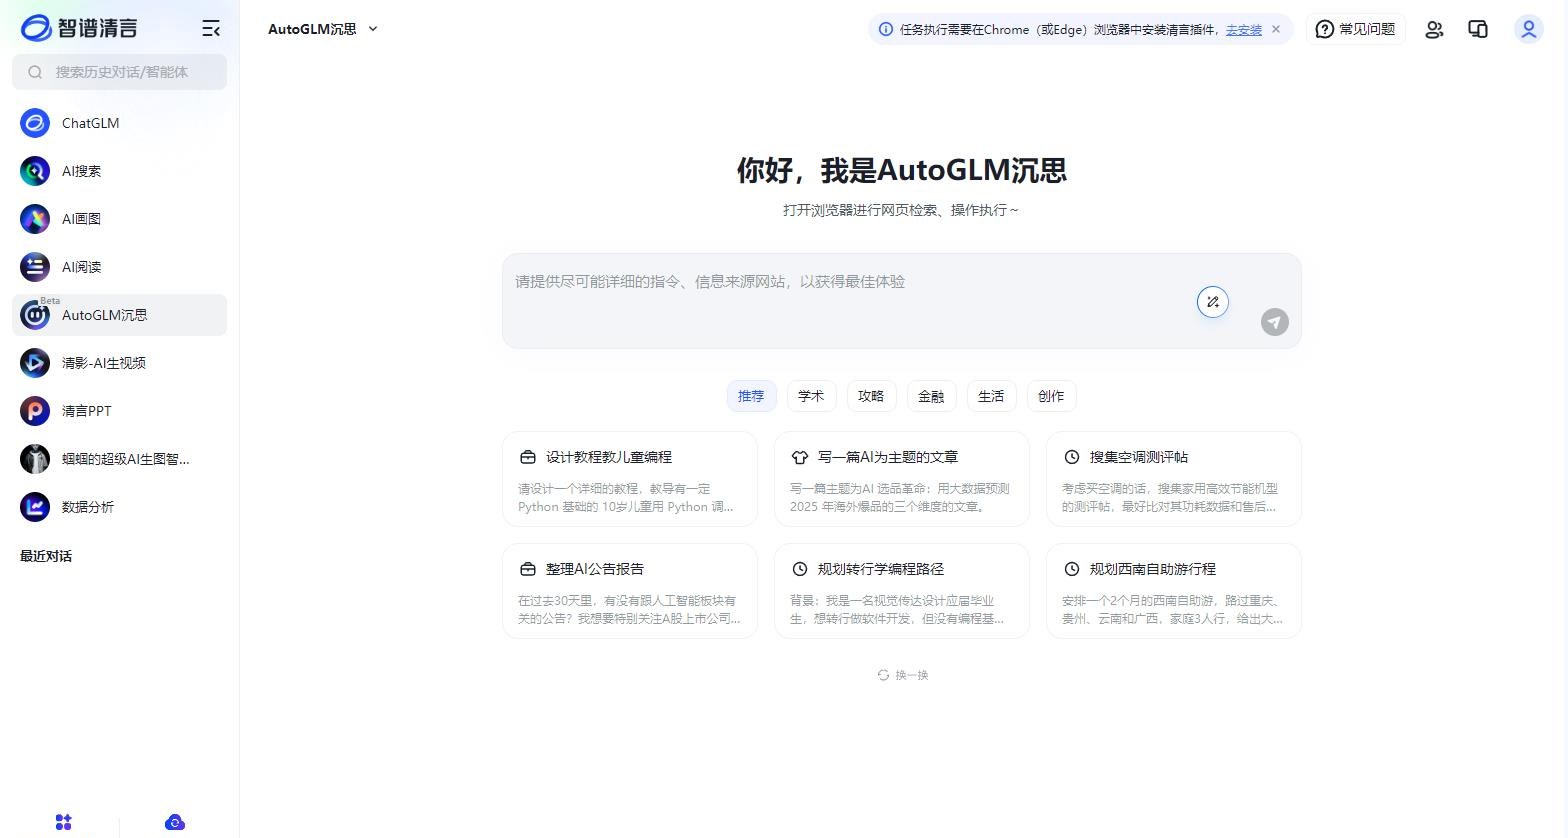Click the briefcase icon on 整理AI公告报告
This screenshot has width=1568, height=838.
coord(528,569)
